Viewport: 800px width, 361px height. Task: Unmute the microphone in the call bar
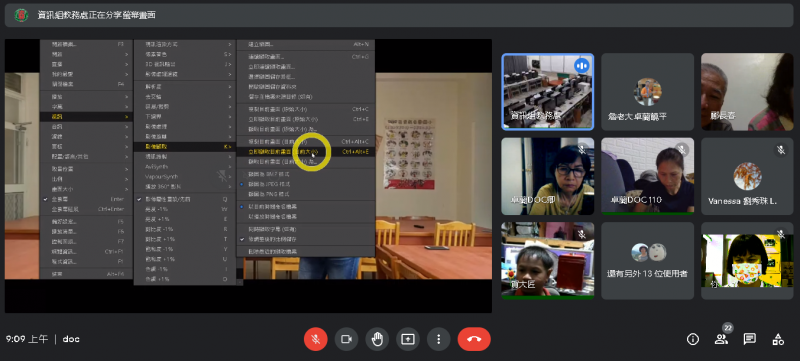(315, 339)
